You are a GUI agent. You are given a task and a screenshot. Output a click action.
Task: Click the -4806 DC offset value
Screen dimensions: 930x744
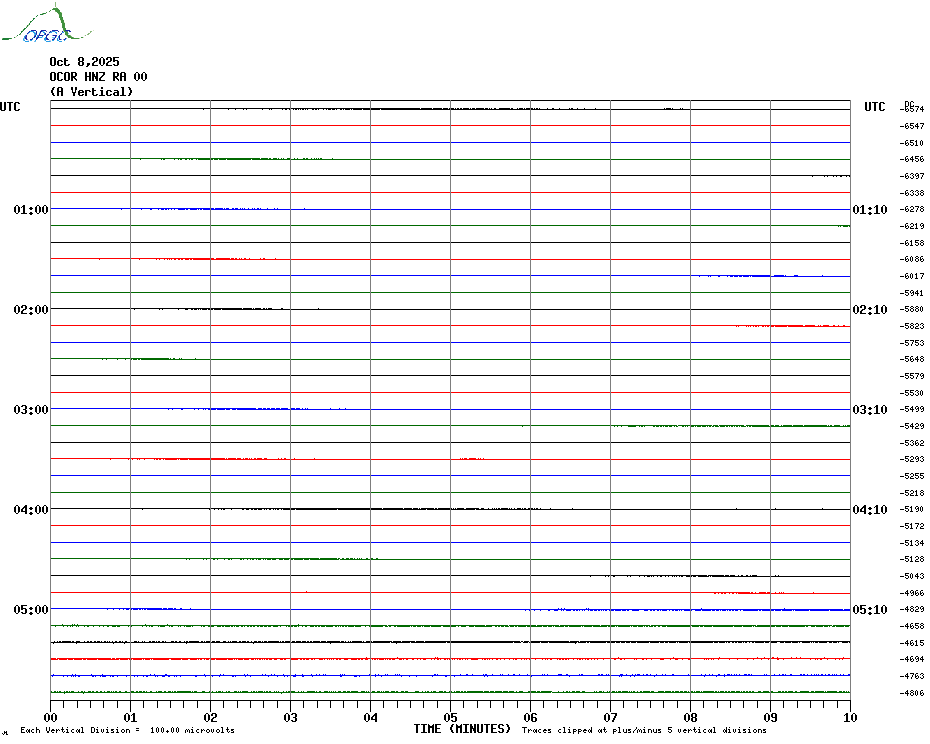(912, 693)
